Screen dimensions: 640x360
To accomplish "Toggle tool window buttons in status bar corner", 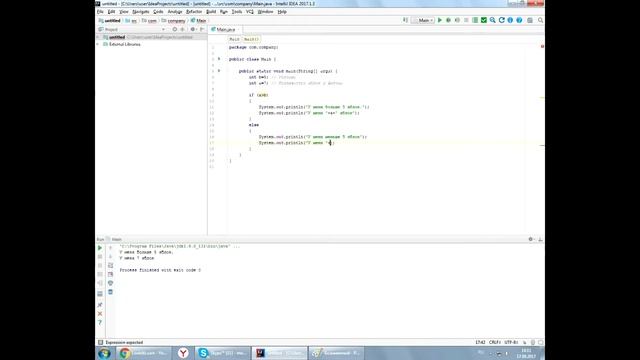I will 100,342.
